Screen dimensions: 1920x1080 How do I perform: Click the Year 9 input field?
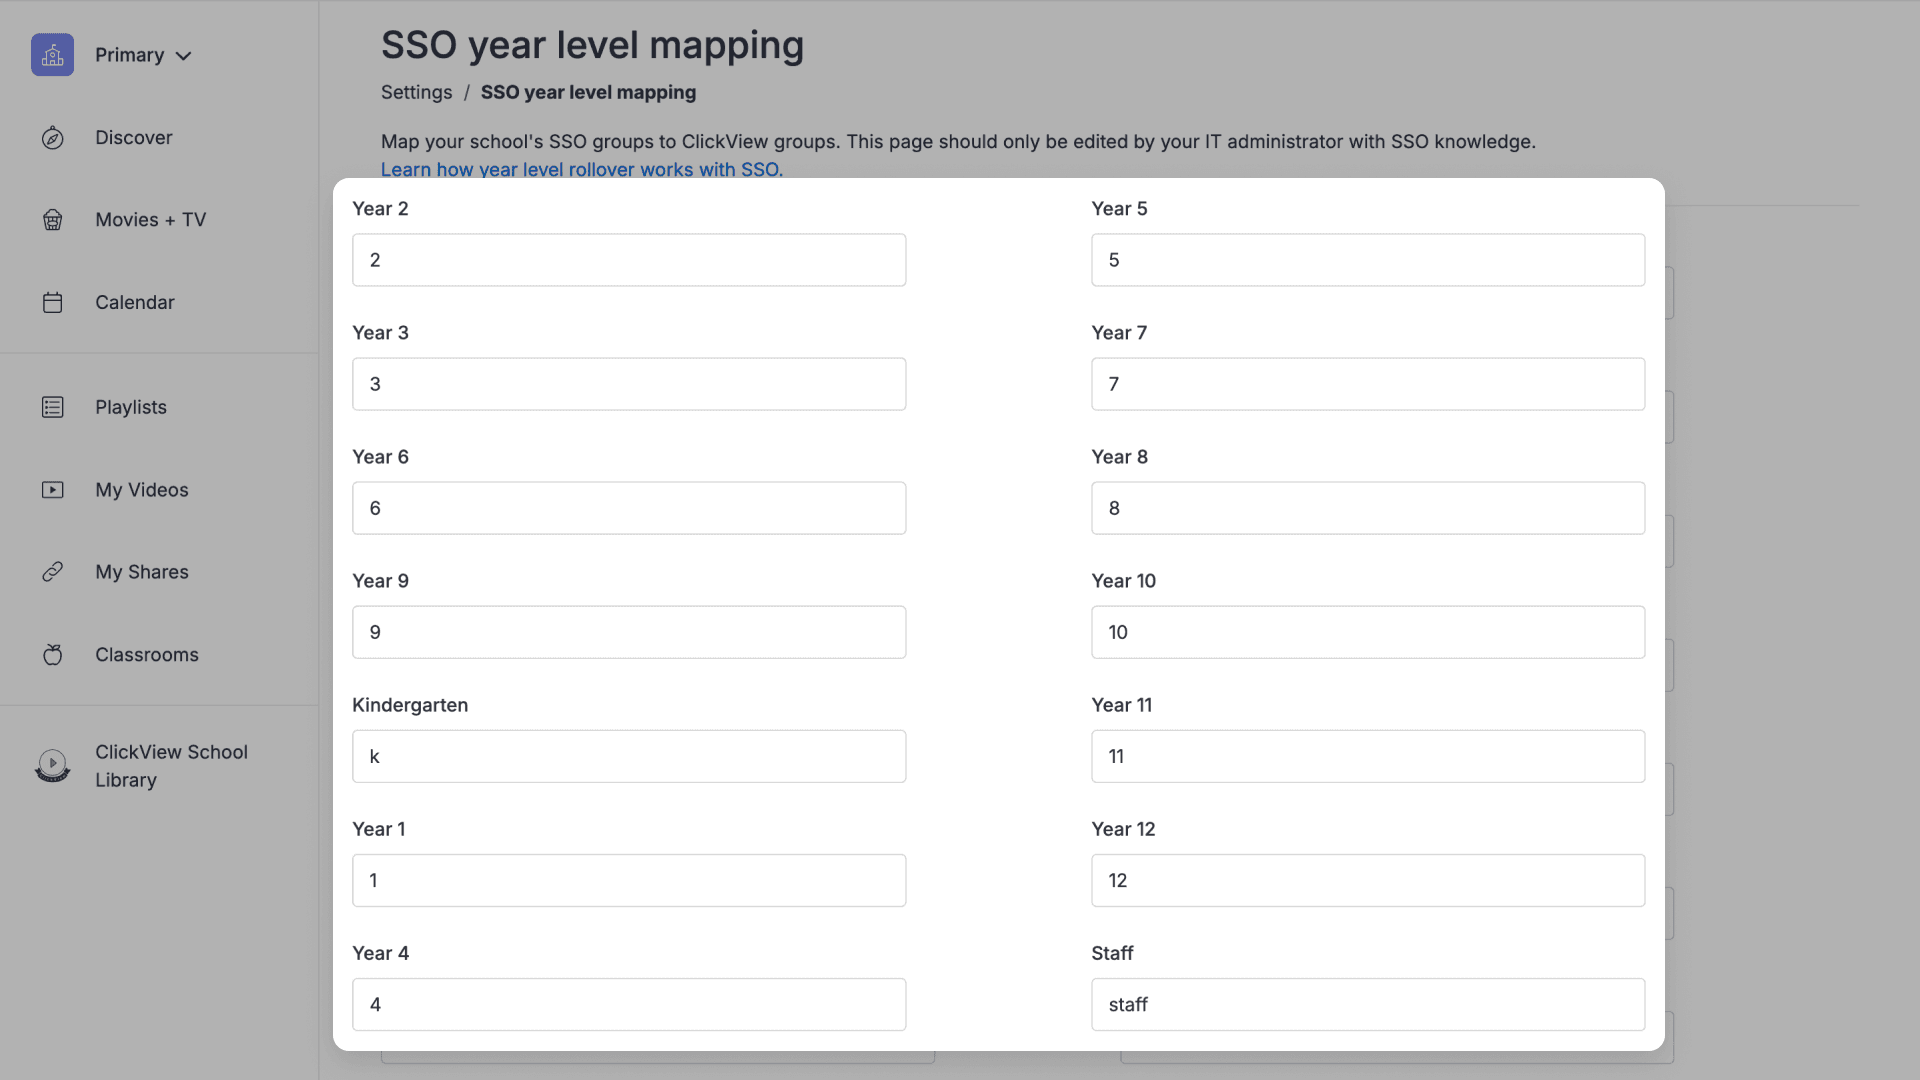[629, 632]
